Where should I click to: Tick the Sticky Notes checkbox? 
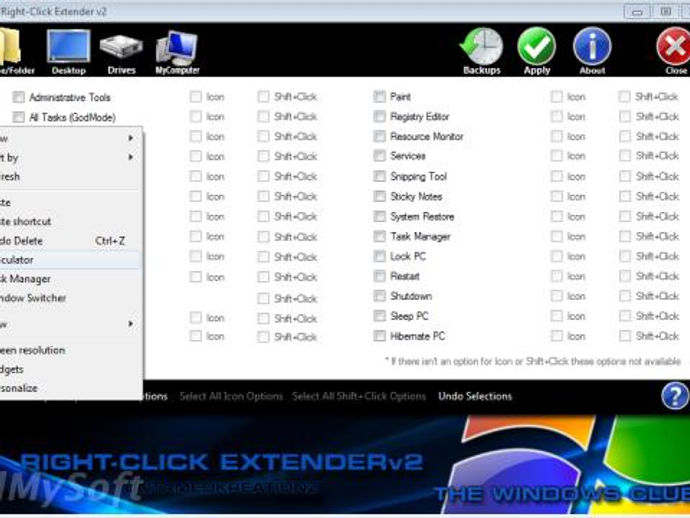pos(379,196)
